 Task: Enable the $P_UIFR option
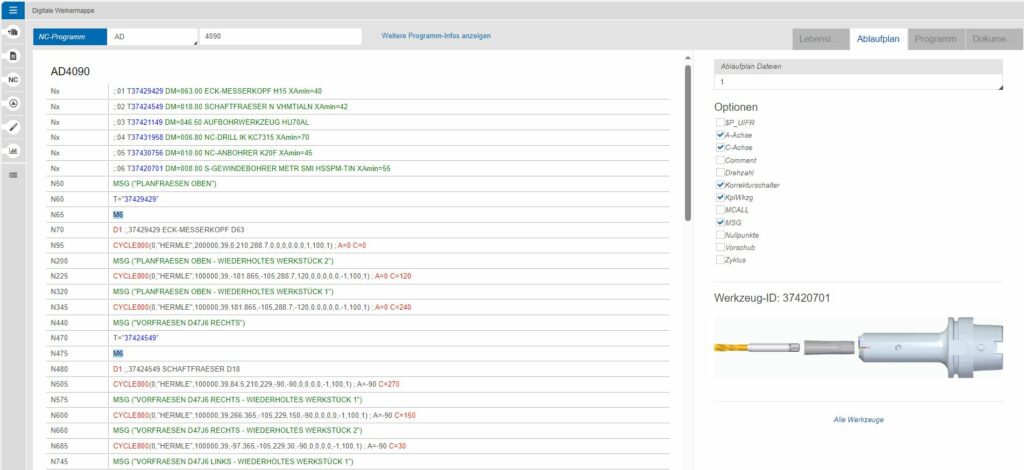(x=720, y=123)
